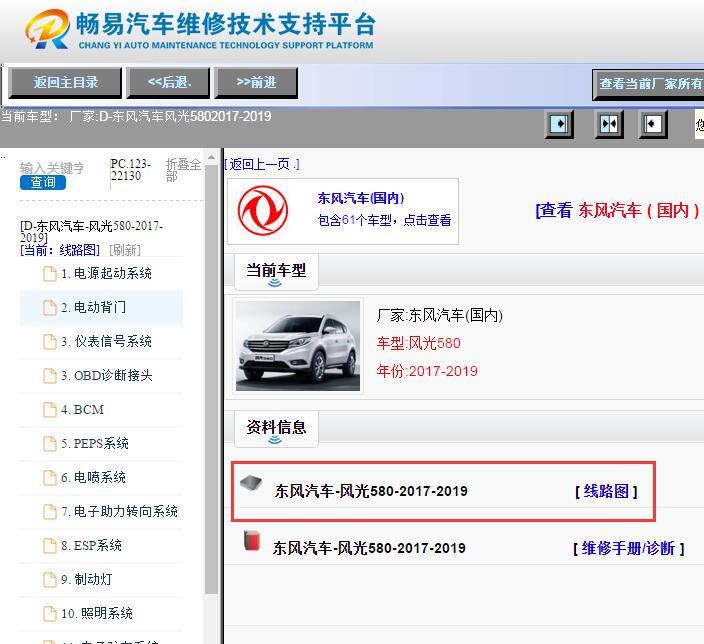Open 3. 仪表信号系统 tree item
The height and width of the screenshot is (644, 704).
(101, 342)
